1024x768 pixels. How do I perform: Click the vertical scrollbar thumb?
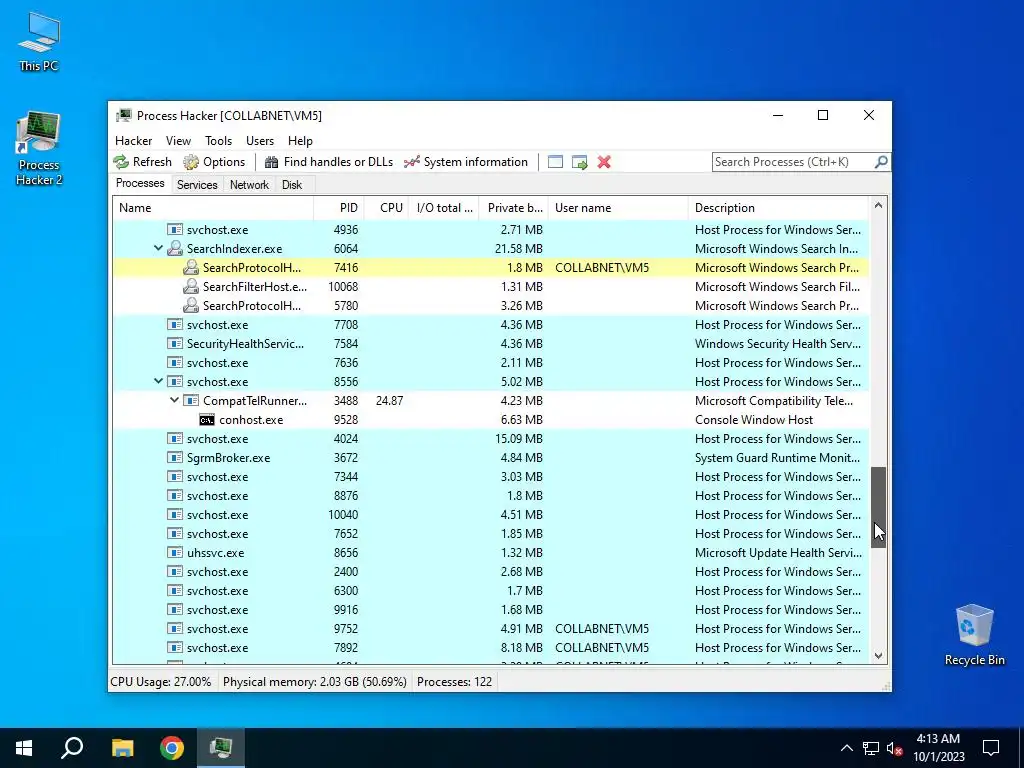tap(878, 507)
